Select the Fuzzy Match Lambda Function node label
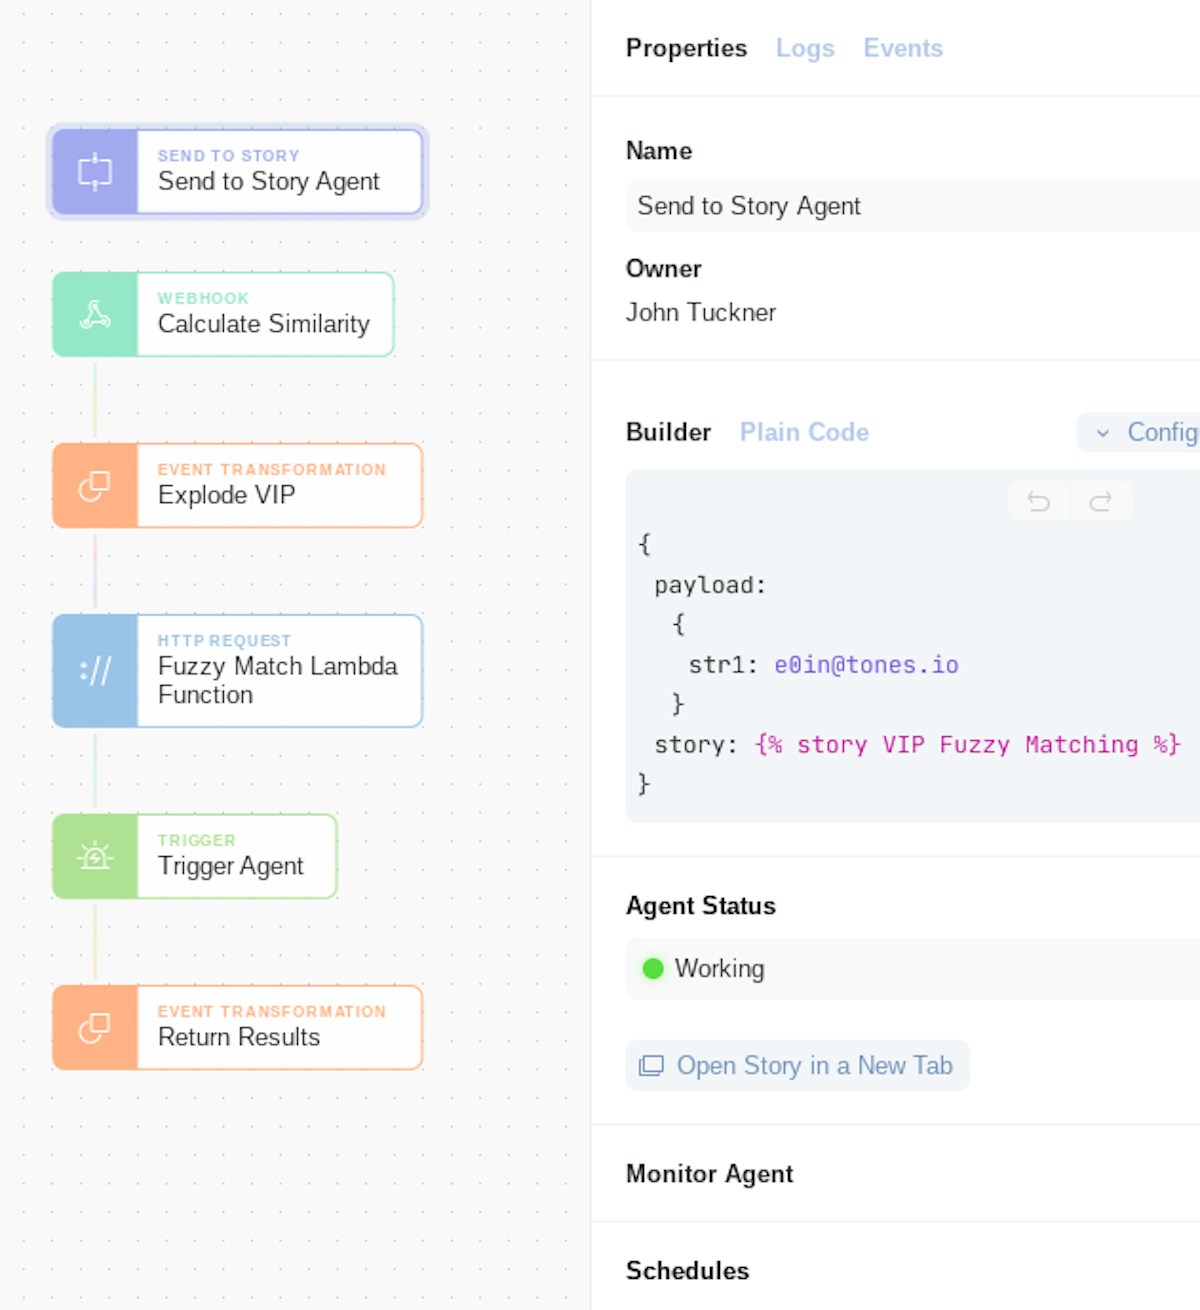The image size is (1200, 1310). pos(278,680)
